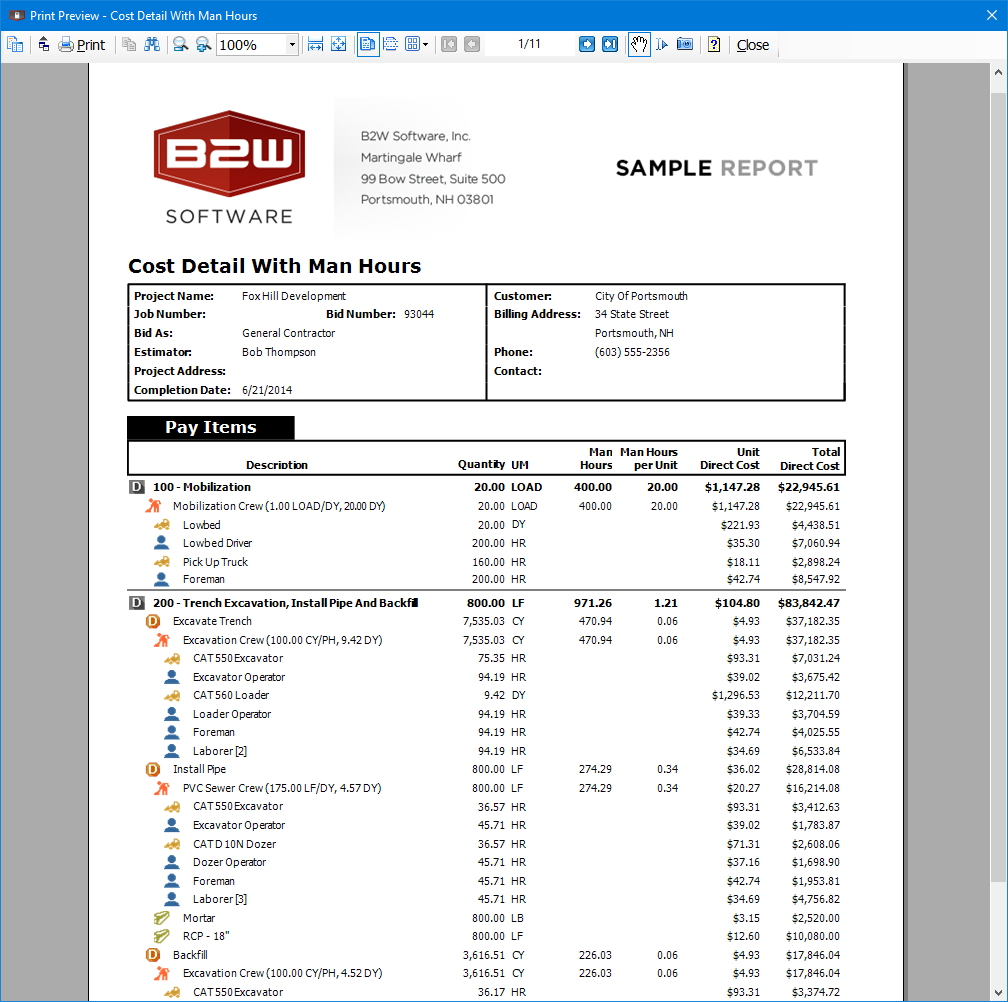This screenshot has width=1008, height=1002.
Task: Go to first page
Action: (449, 44)
